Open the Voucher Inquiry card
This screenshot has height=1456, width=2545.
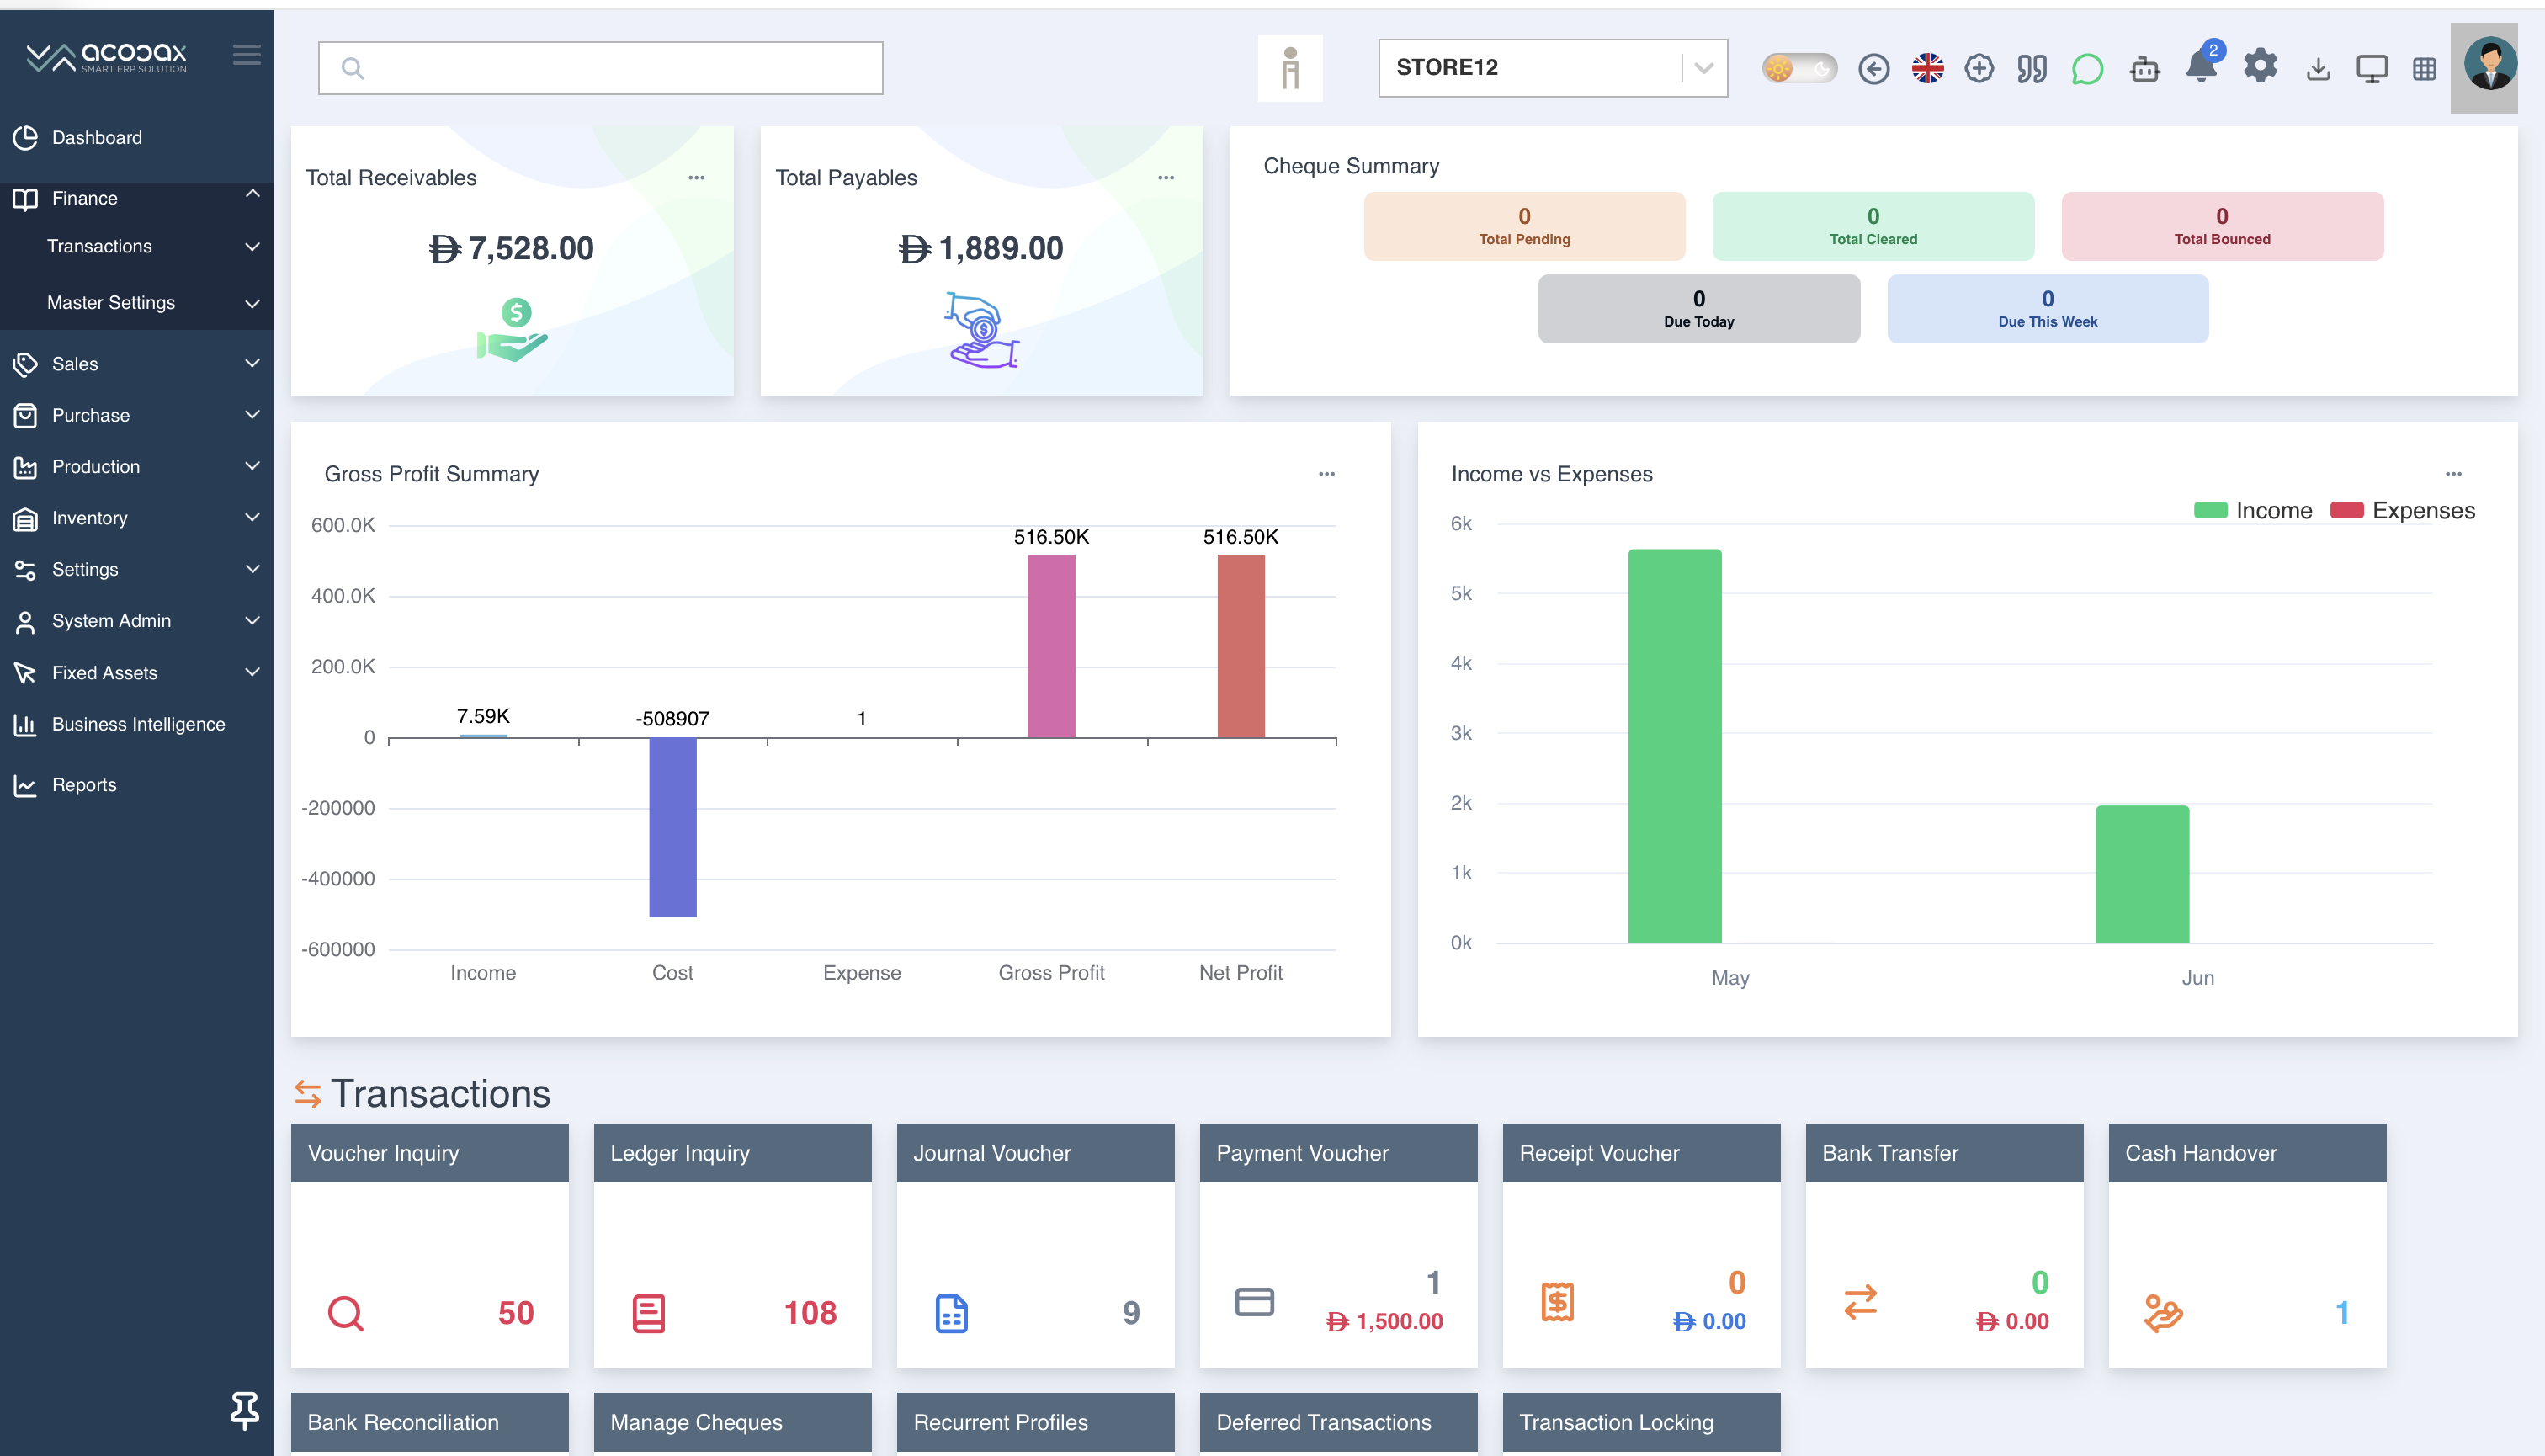click(429, 1245)
